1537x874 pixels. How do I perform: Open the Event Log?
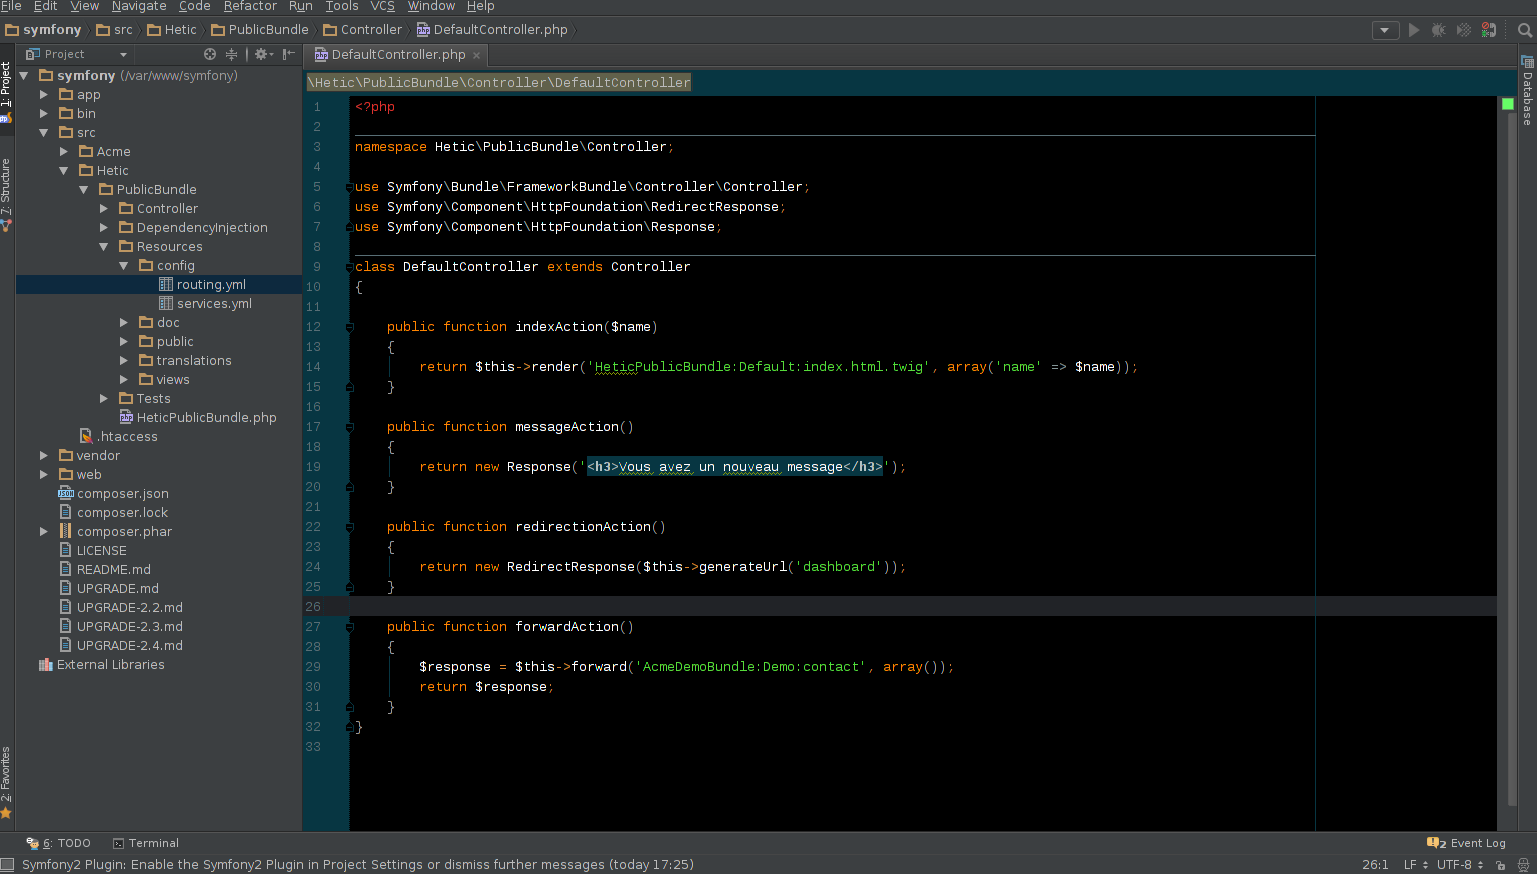pos(1467,843)
